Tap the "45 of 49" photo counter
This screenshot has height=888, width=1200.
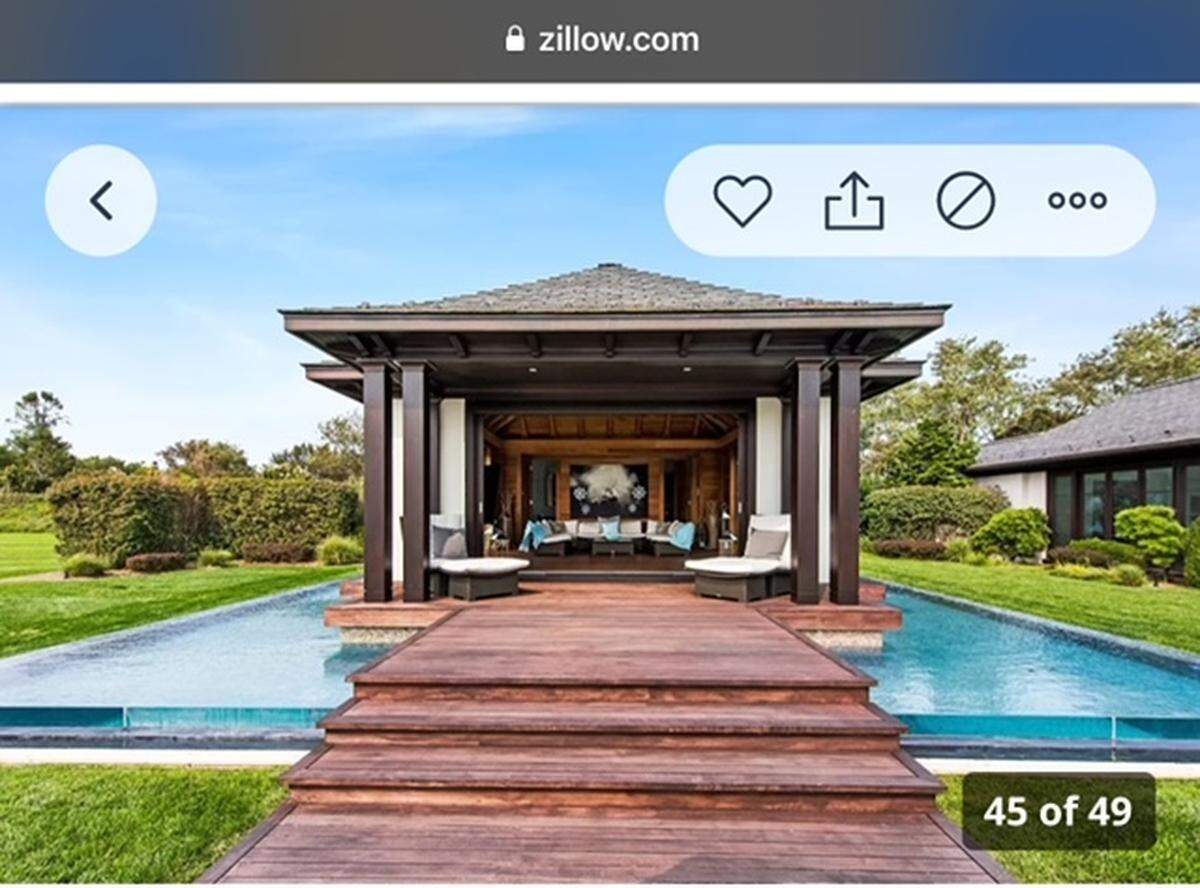pos(1058,811)
